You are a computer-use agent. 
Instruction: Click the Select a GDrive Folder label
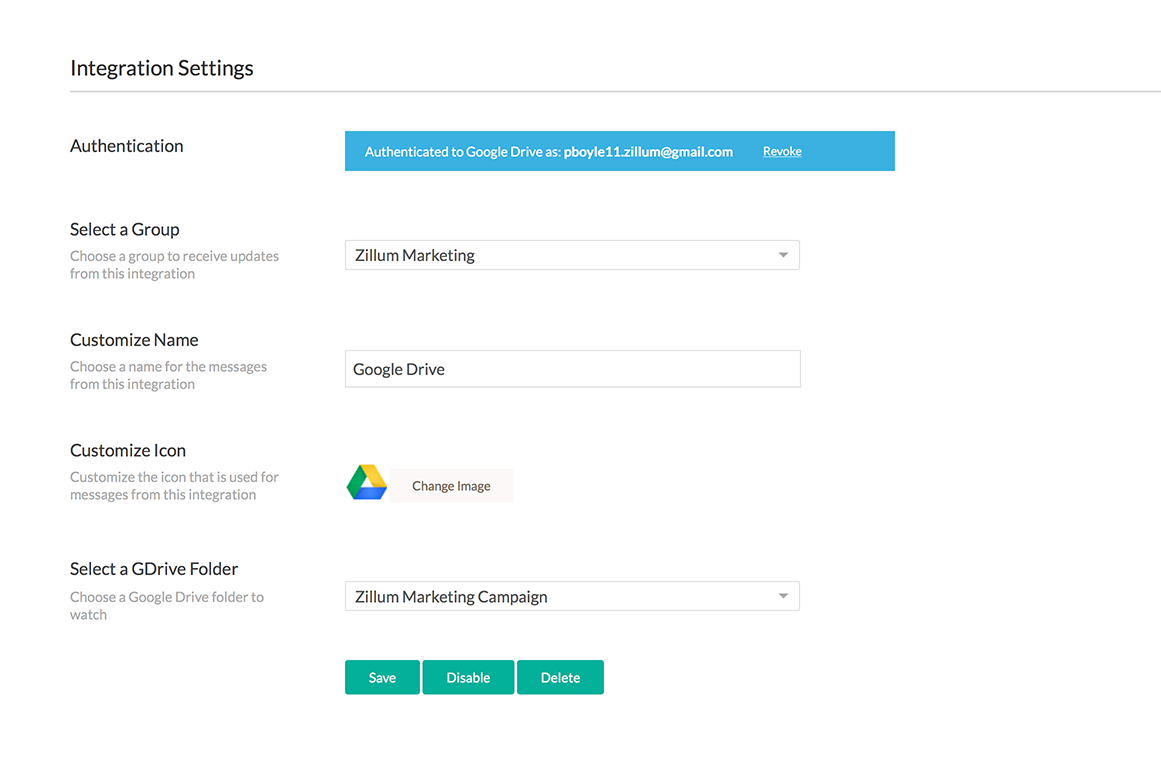(154, 569)
